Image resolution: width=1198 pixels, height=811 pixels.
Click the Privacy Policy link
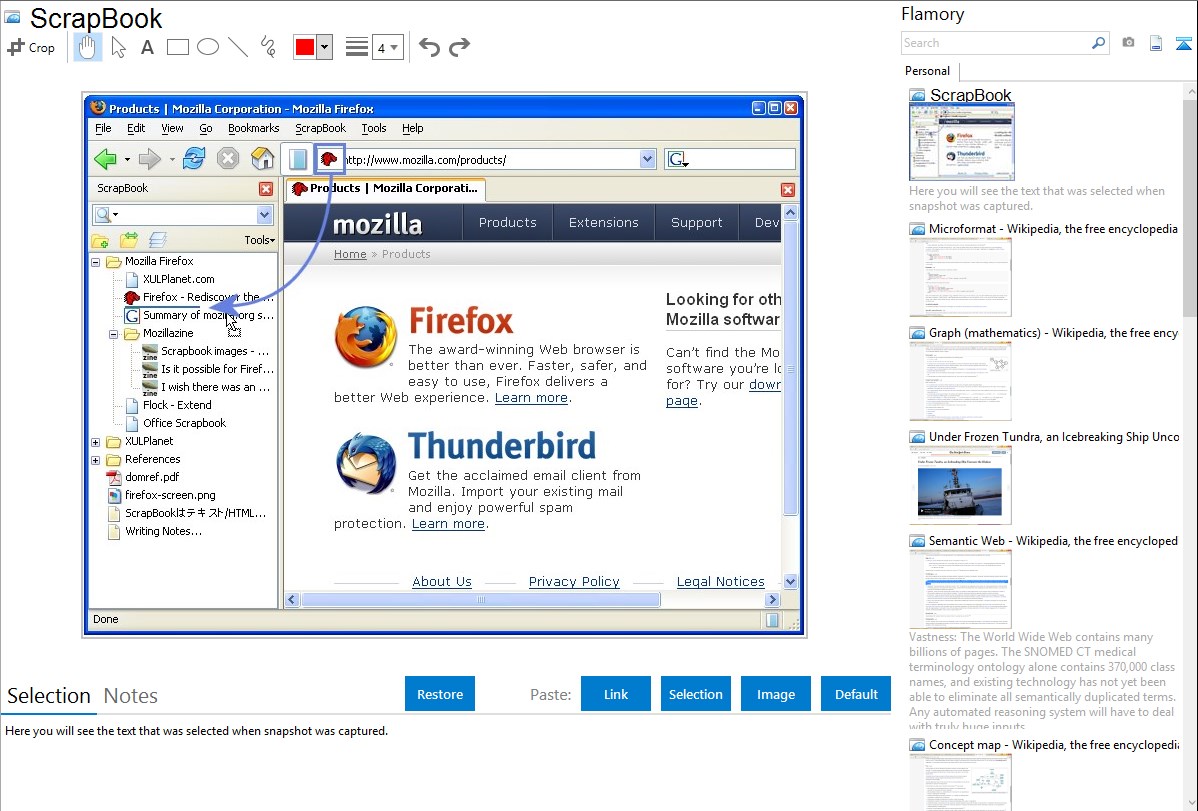point(574,582)
